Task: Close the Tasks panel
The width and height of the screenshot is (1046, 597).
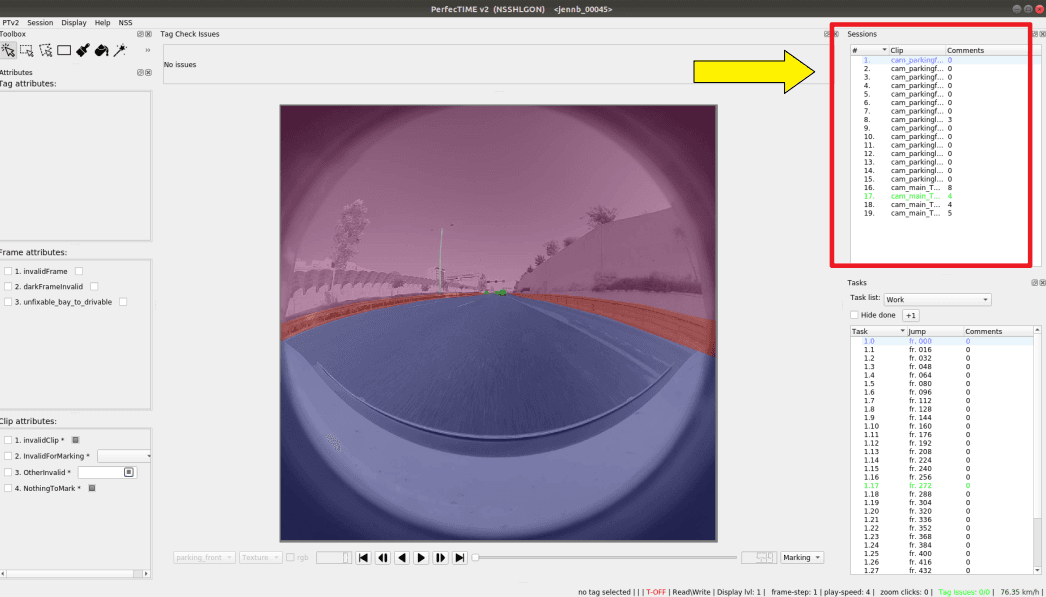Action: tap(1043, 283)
